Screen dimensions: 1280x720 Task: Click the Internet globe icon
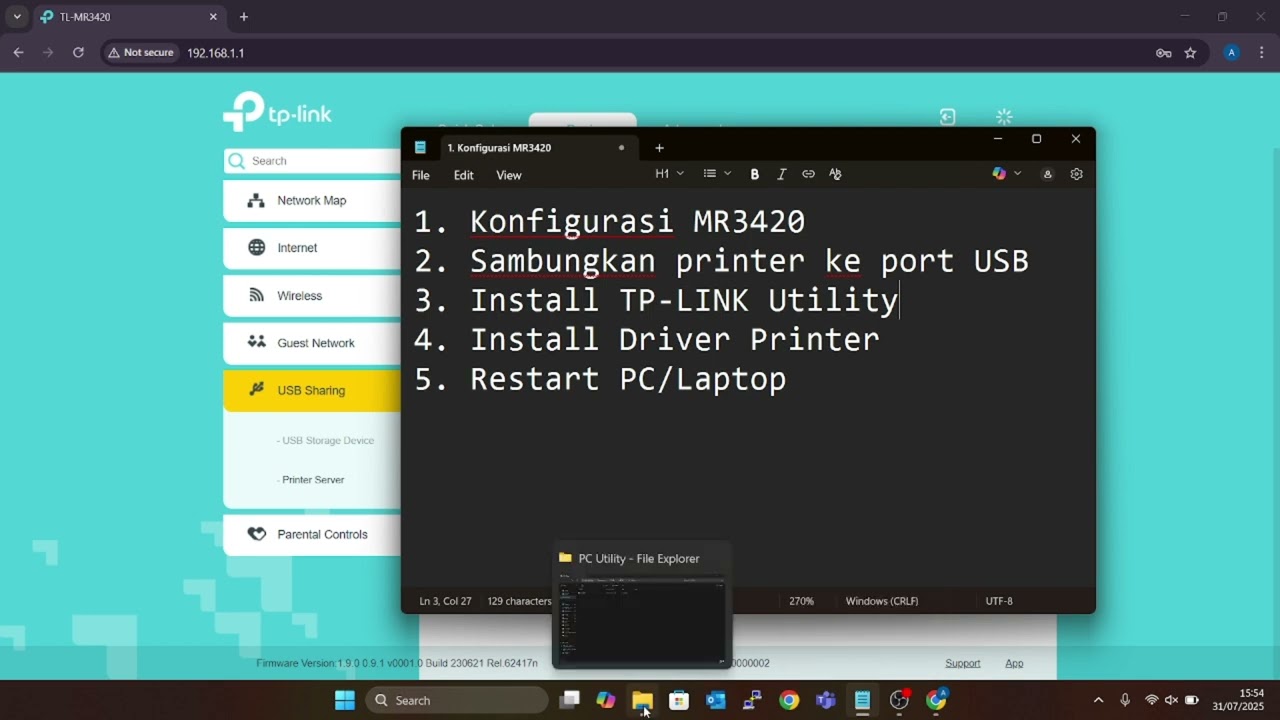pyautogui.click(x=257, y=247)
